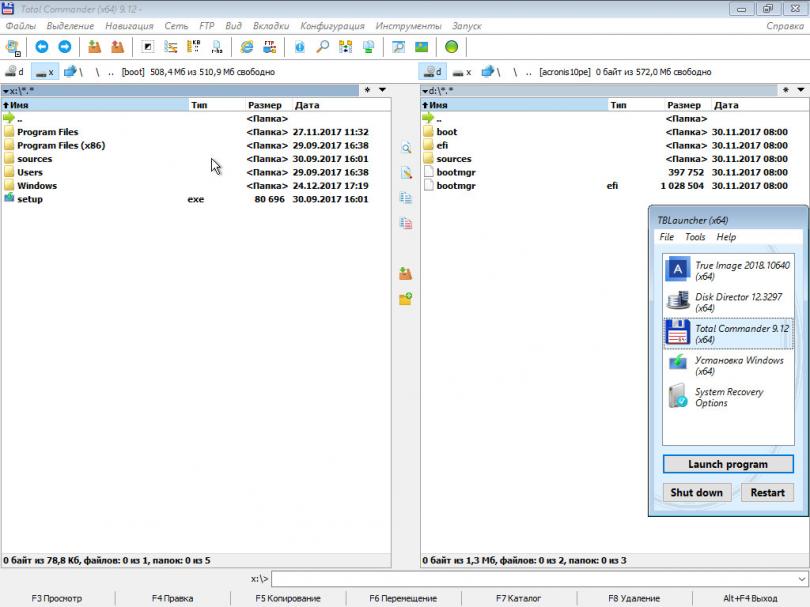Select setup exe file in left panel
Screen dimensions: 810x607
(195, 199)
